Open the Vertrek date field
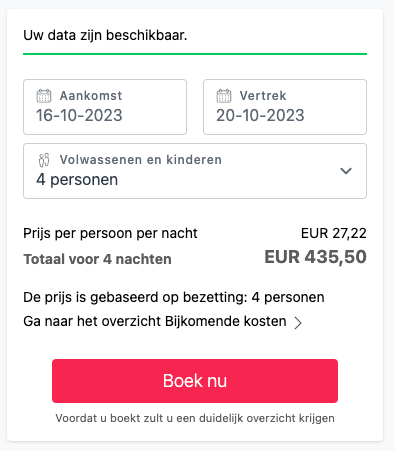 pos(285,107)
